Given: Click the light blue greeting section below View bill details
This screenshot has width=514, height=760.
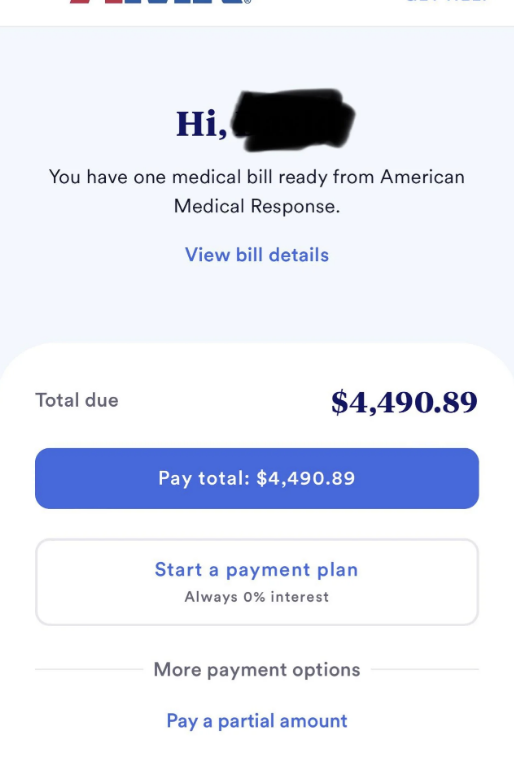Looking at the screenshot, I should pyautogui.click(x=257, y=303).
